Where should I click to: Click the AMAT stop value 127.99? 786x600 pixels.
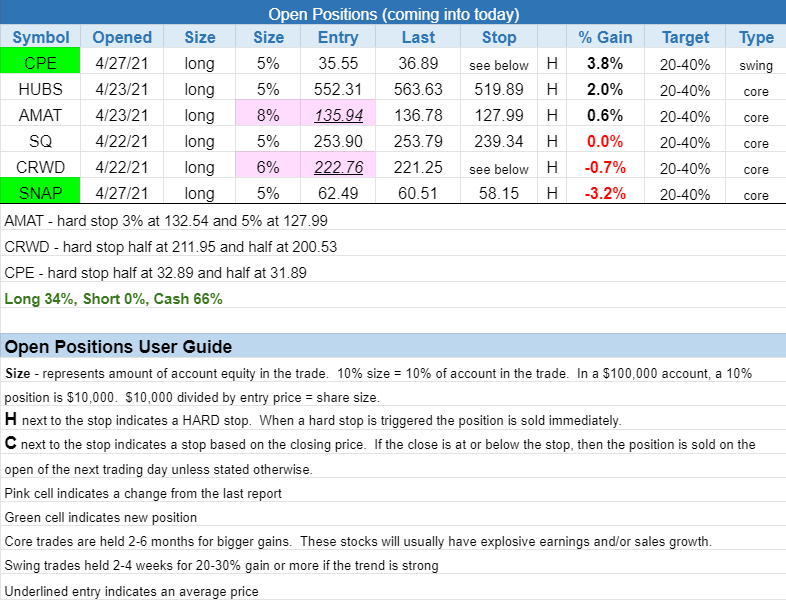pyautogui.click(x=499, y=115)
